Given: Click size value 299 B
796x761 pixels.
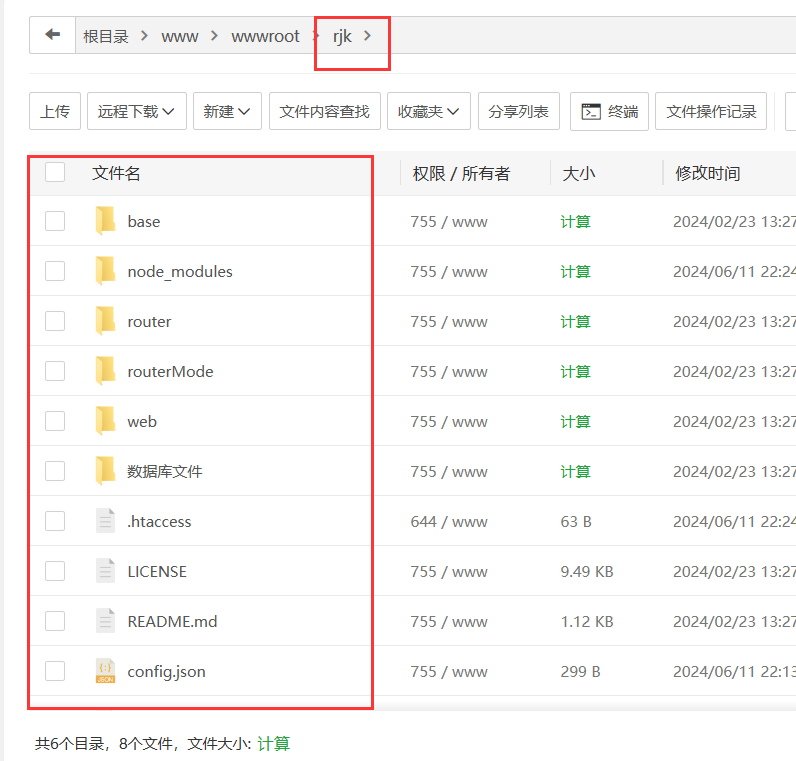Looking at the screenshot, I should click(x=580, y=672).
